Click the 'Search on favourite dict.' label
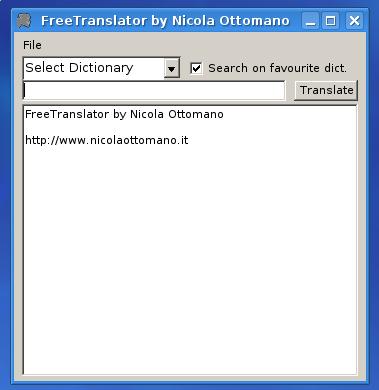The width and height of the screenshot is (379, 390). click(x=277, y=68)
